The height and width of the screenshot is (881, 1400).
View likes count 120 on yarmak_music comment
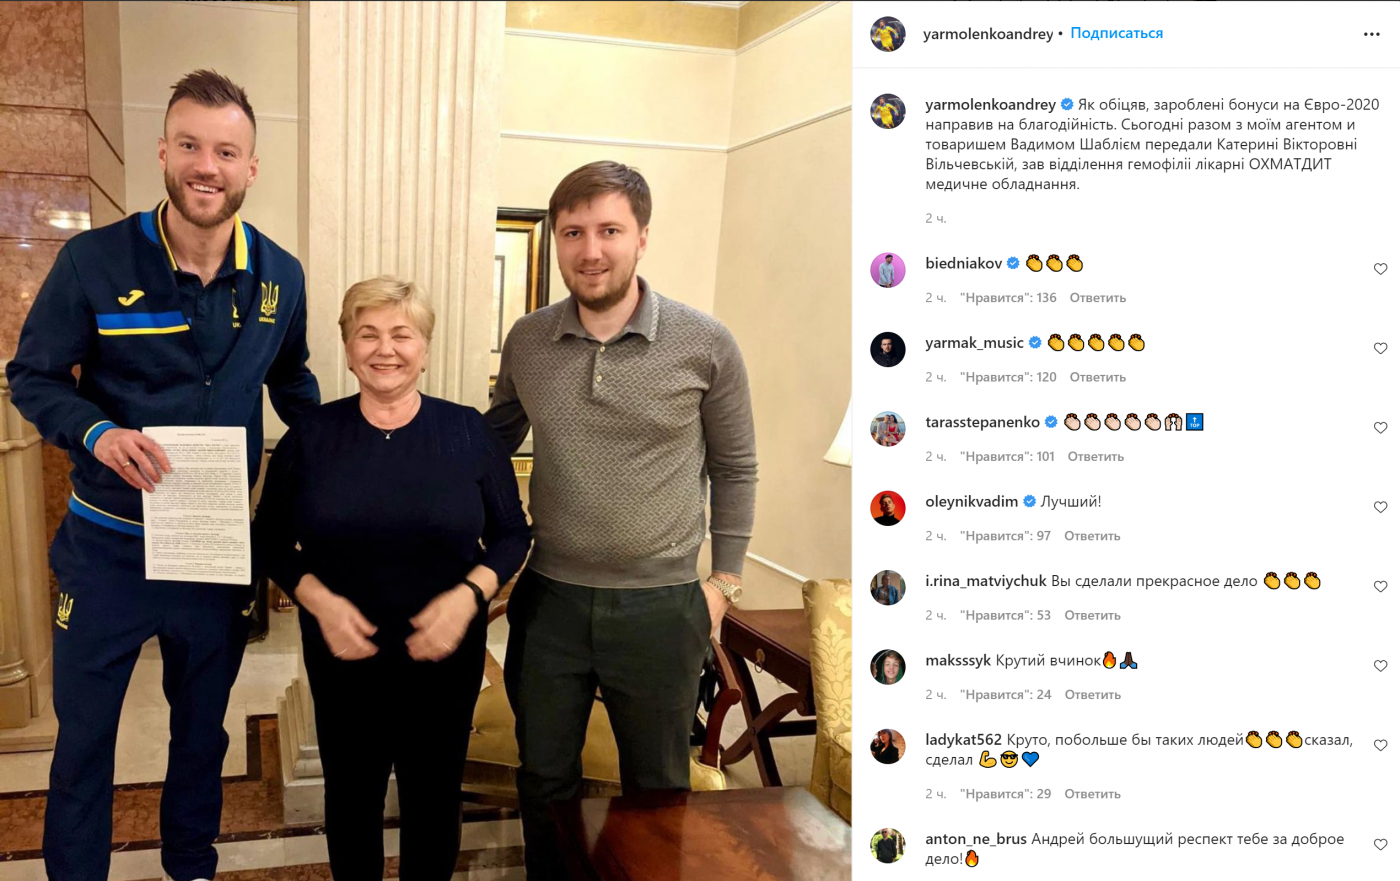1008,377
